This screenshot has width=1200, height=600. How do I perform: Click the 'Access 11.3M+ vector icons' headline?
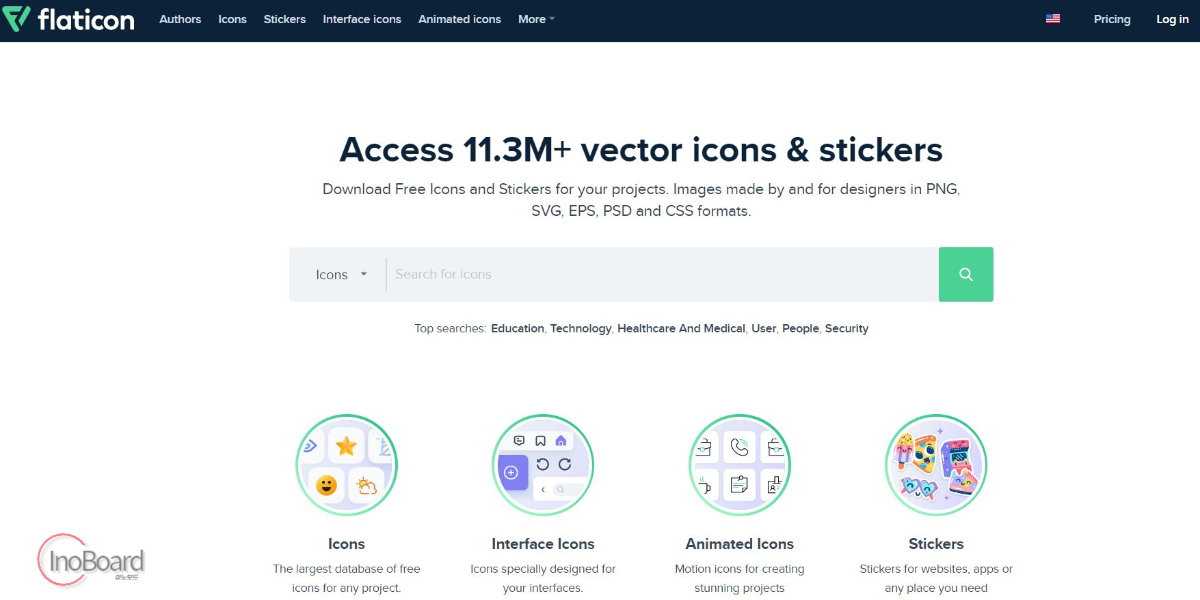tap(641, 149)
